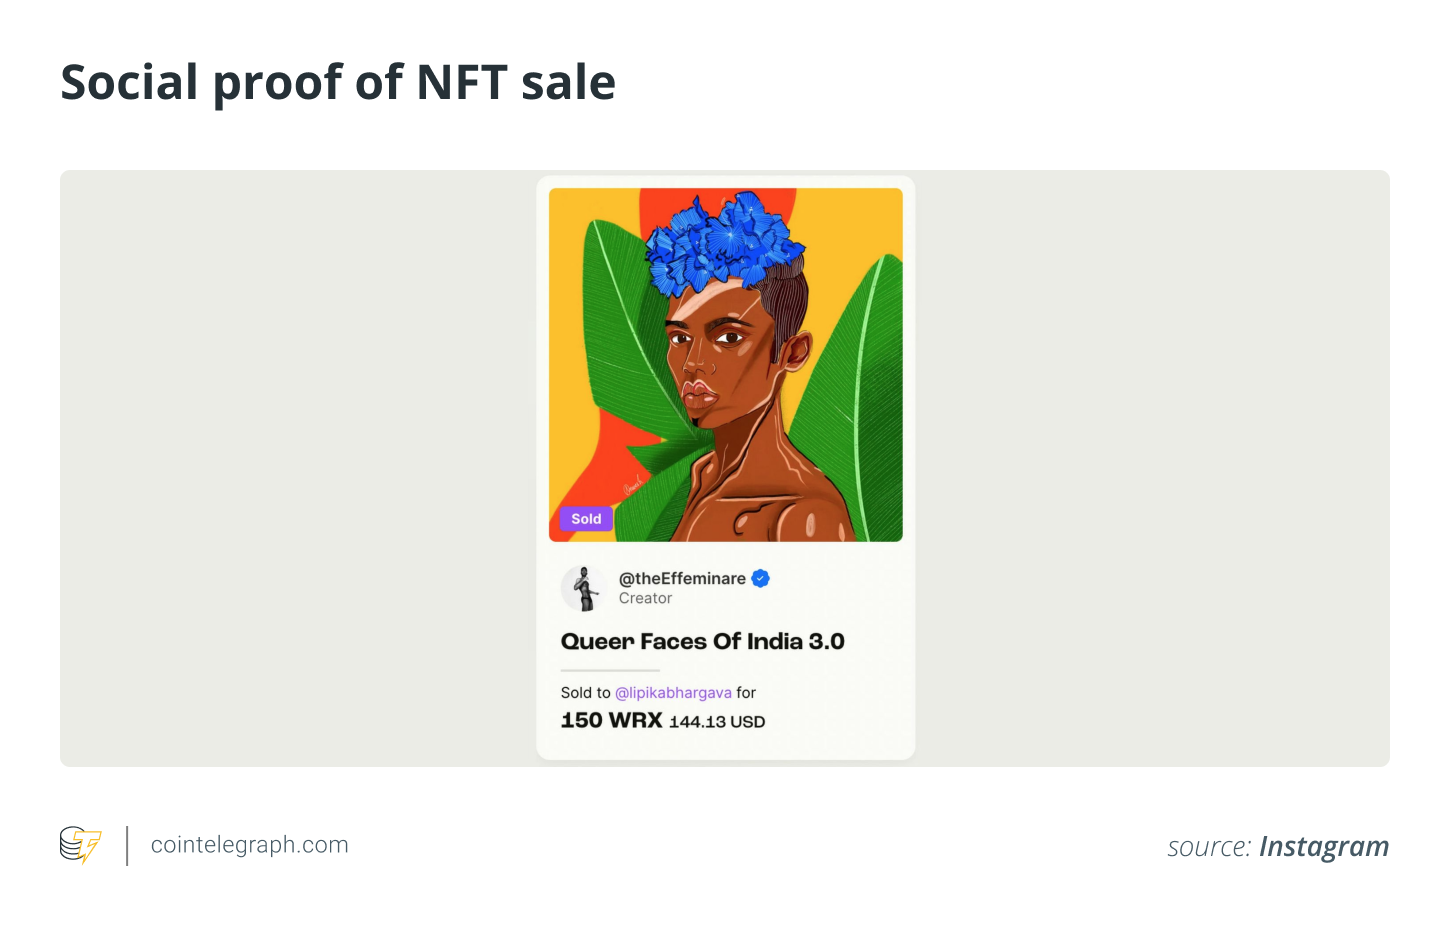The width and height of the screenshot is (1450, 926).
Task: Click the purple Sold badge
Action: point(586,519)
